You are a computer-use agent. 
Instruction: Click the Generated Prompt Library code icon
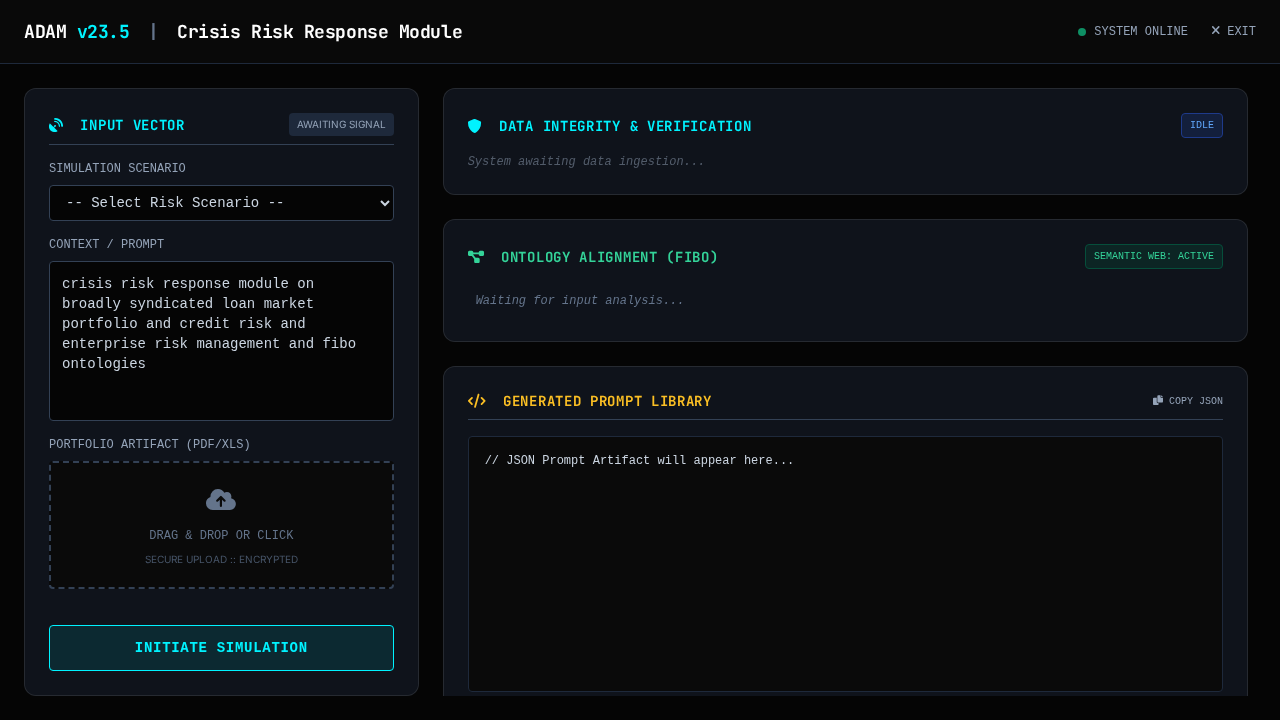pyautogui.click(x=476, y=401)
